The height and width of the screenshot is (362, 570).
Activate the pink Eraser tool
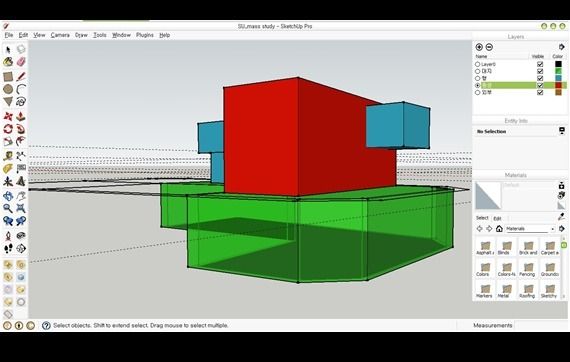click(x=21, y=62)
